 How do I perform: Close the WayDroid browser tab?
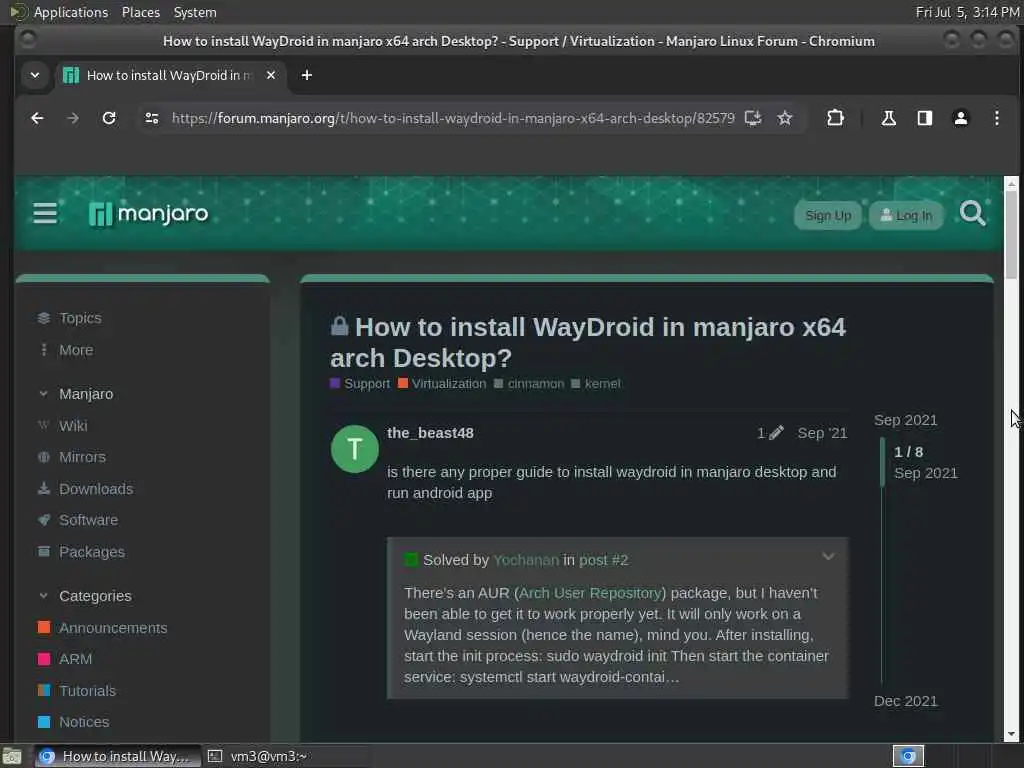point(271,75)
